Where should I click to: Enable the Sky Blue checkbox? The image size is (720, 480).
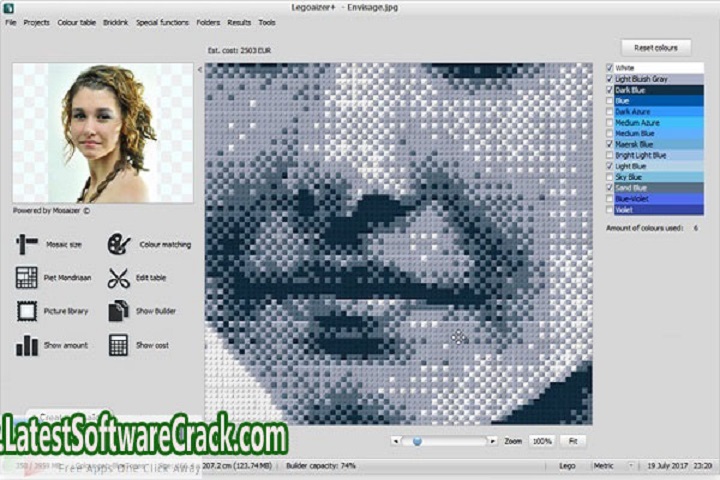click(x=610, y=177)
